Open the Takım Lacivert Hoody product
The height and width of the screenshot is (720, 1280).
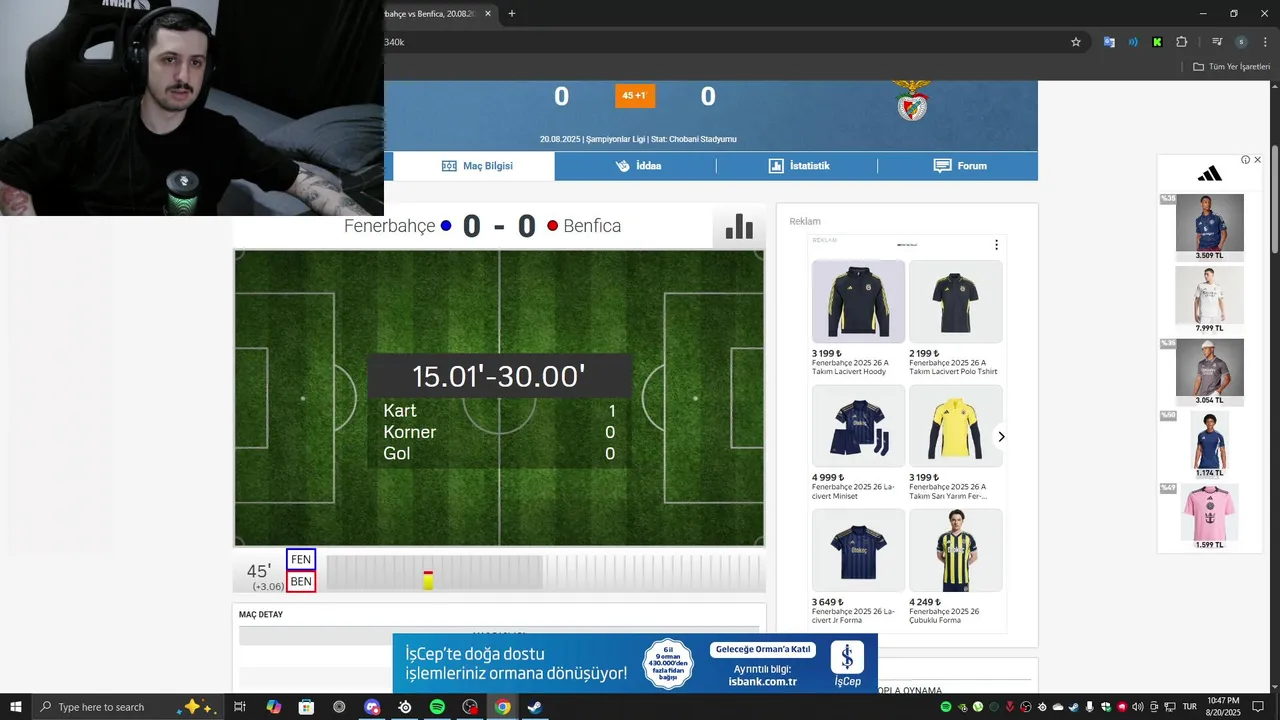pyautogui.click(x=858, y=318)
